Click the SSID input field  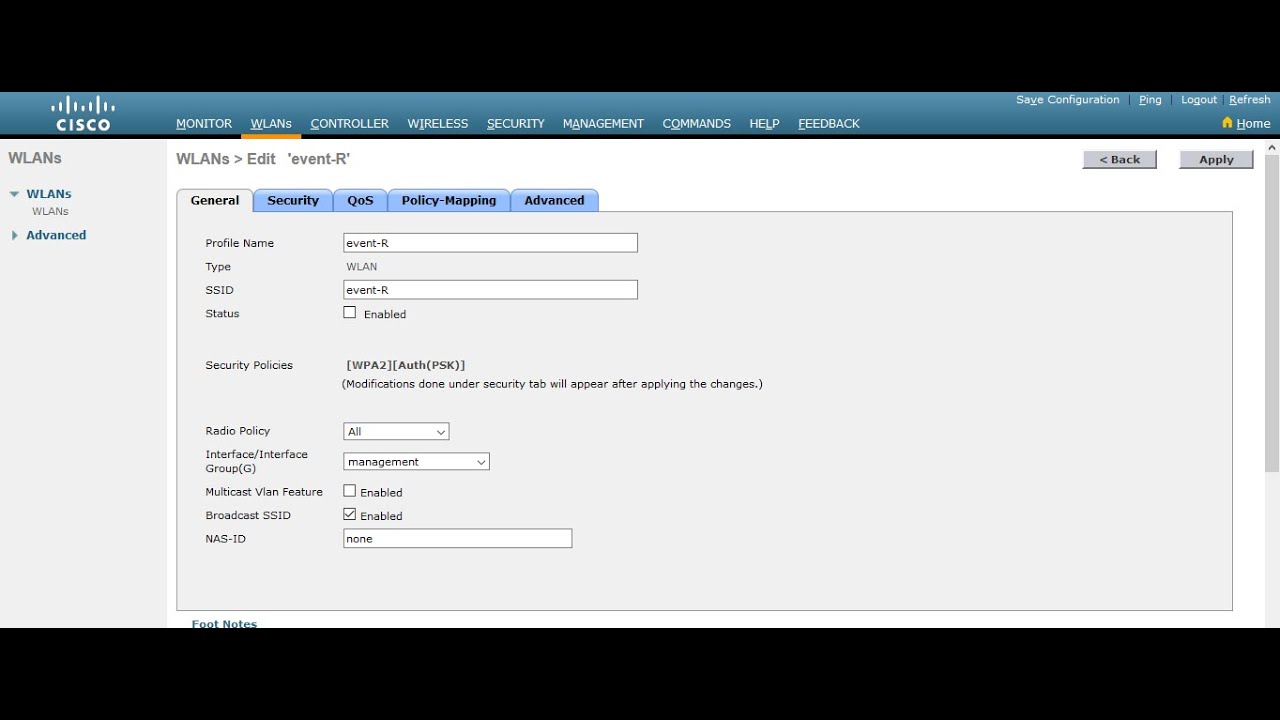[490, 290]
